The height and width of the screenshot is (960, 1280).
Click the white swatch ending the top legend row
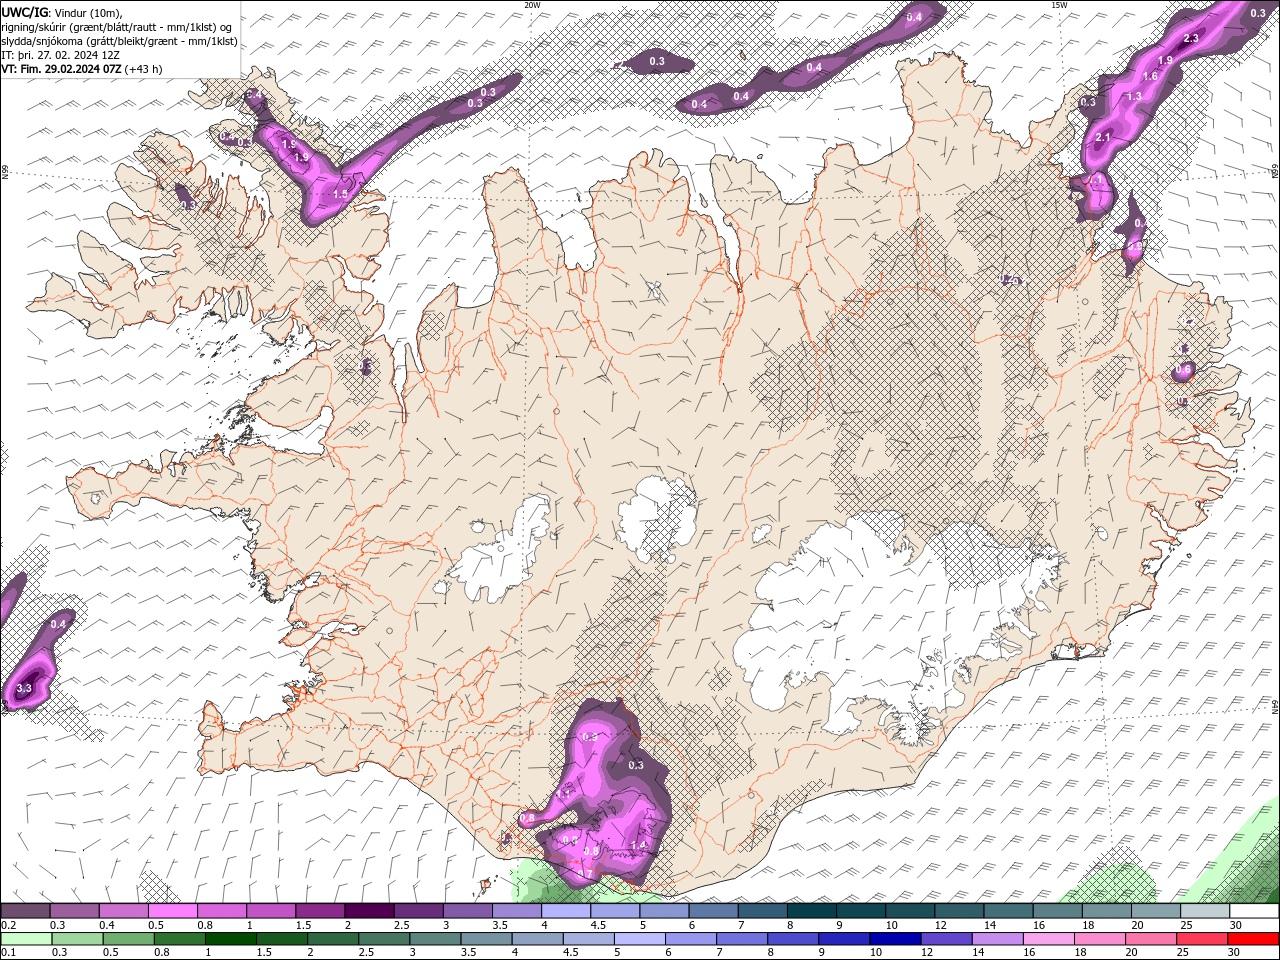pyautogui.click(x=1254, y=911)
